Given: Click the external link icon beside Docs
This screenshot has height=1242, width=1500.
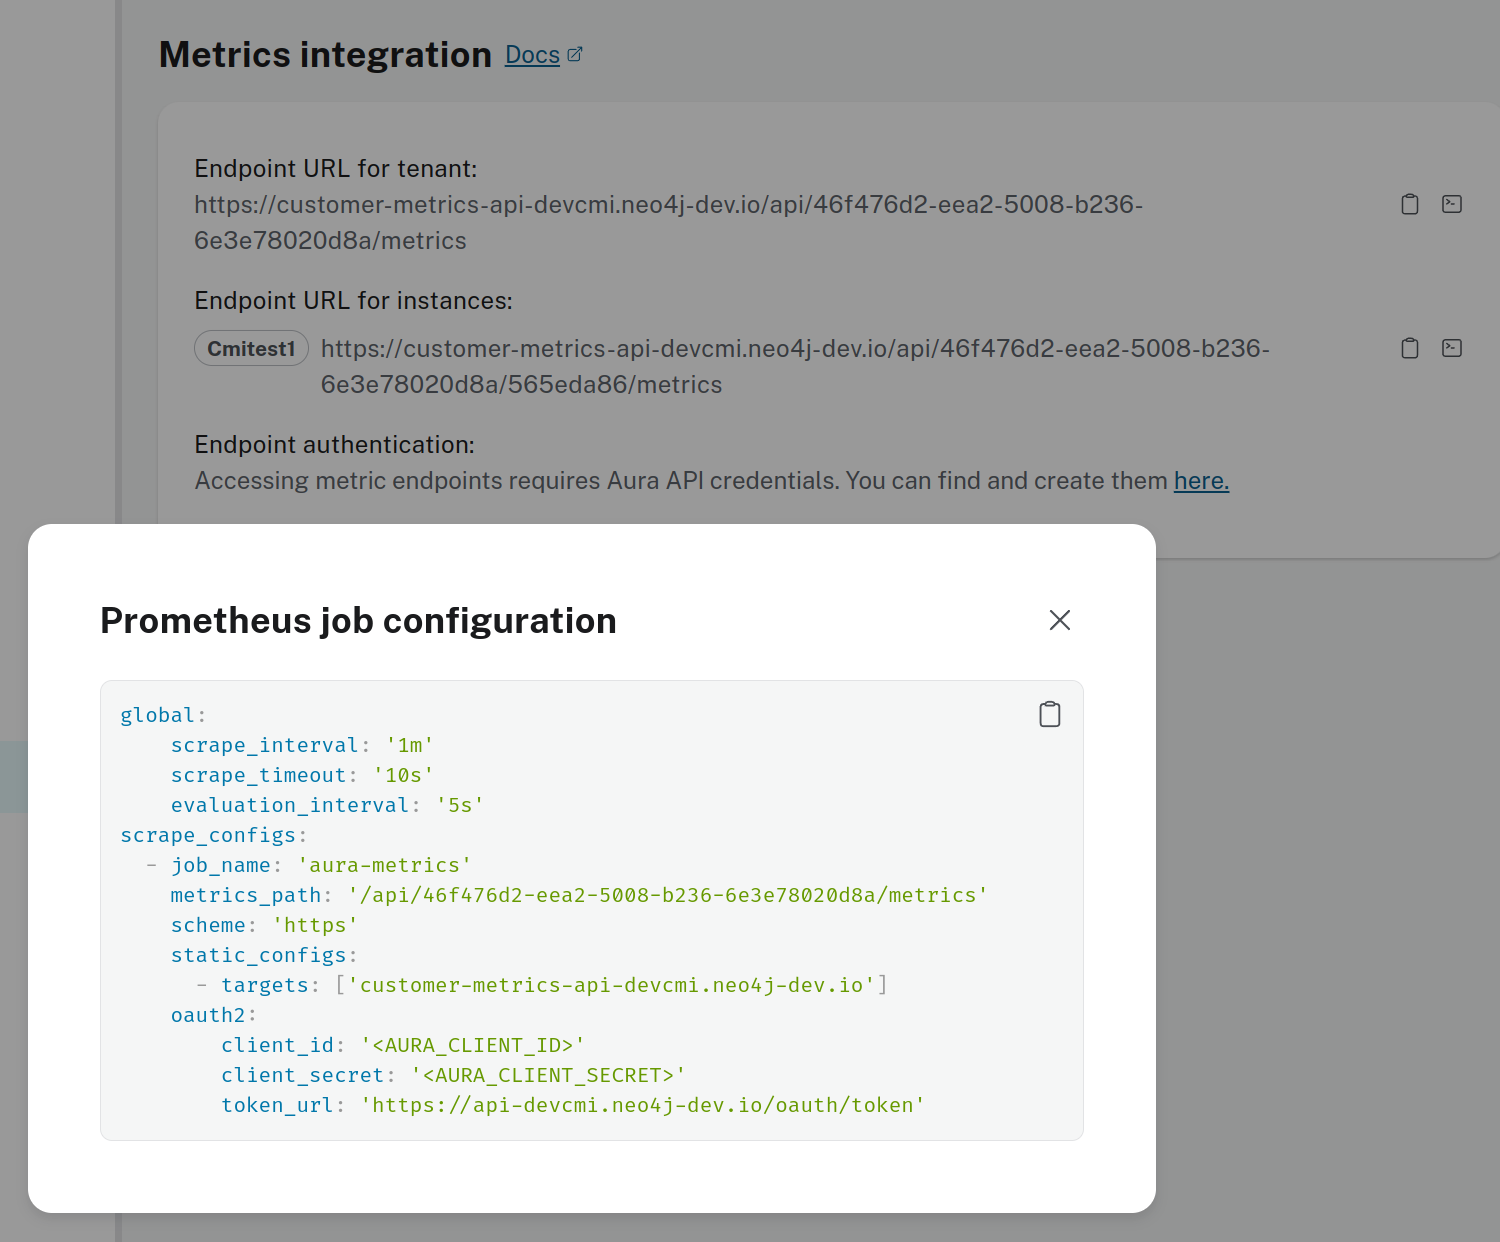Looking at the screenshot, I should 575,55.
